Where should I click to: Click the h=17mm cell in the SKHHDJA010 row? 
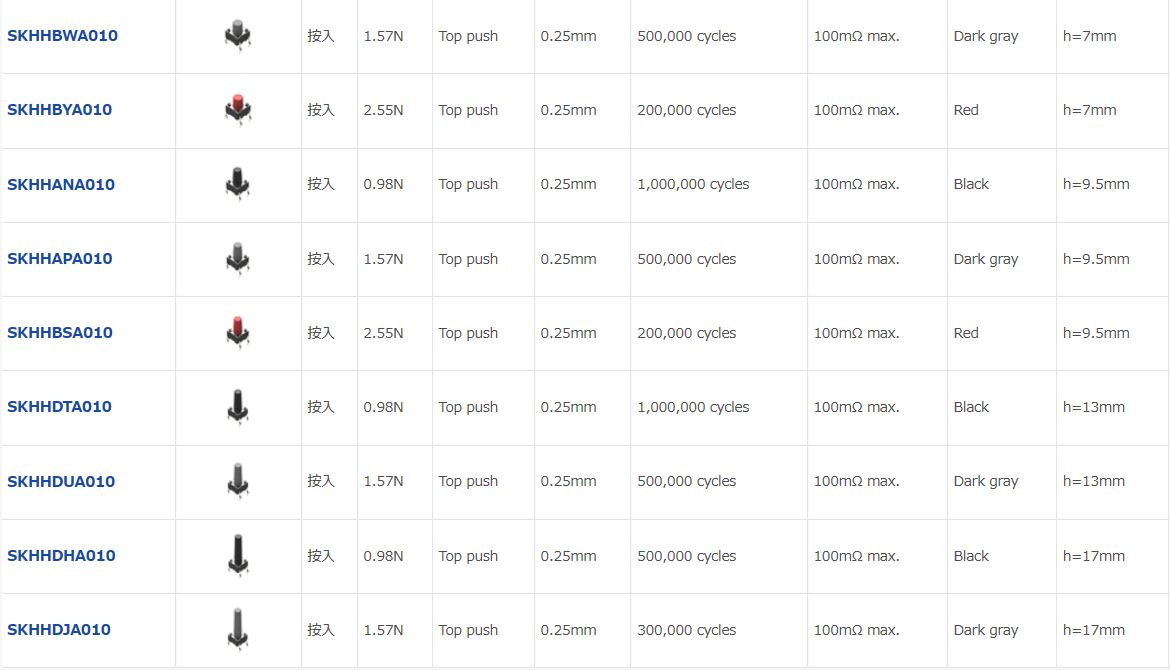(1094, 630)
